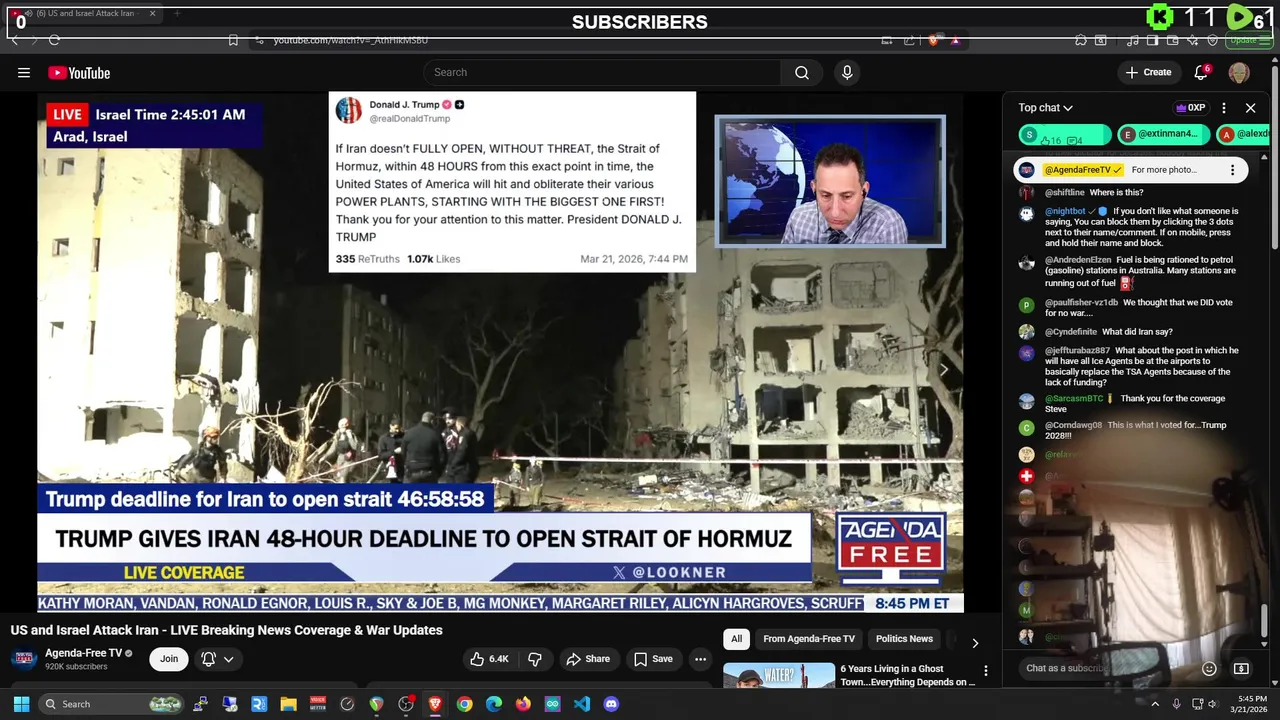Open the notifications bell

[x=1202, y=72]
